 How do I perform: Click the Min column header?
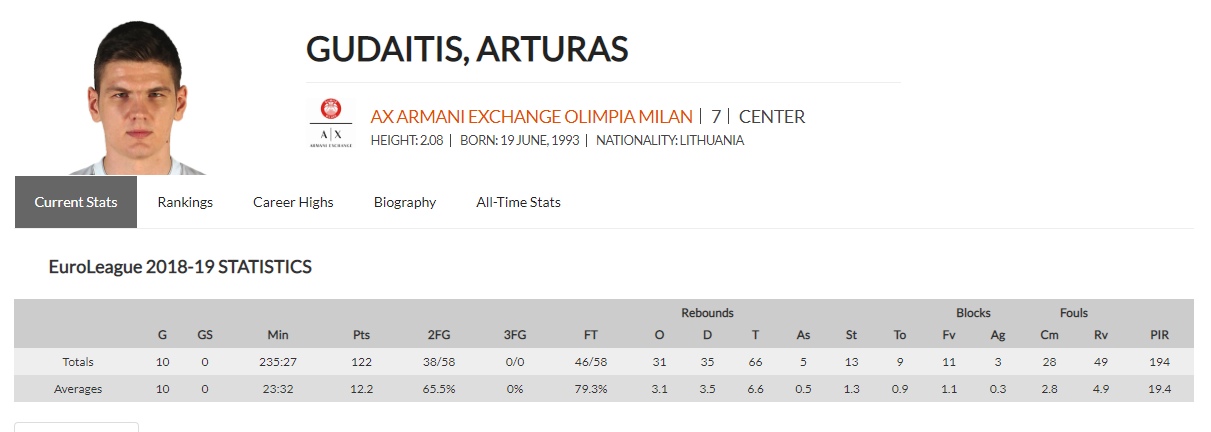point(278,336)
